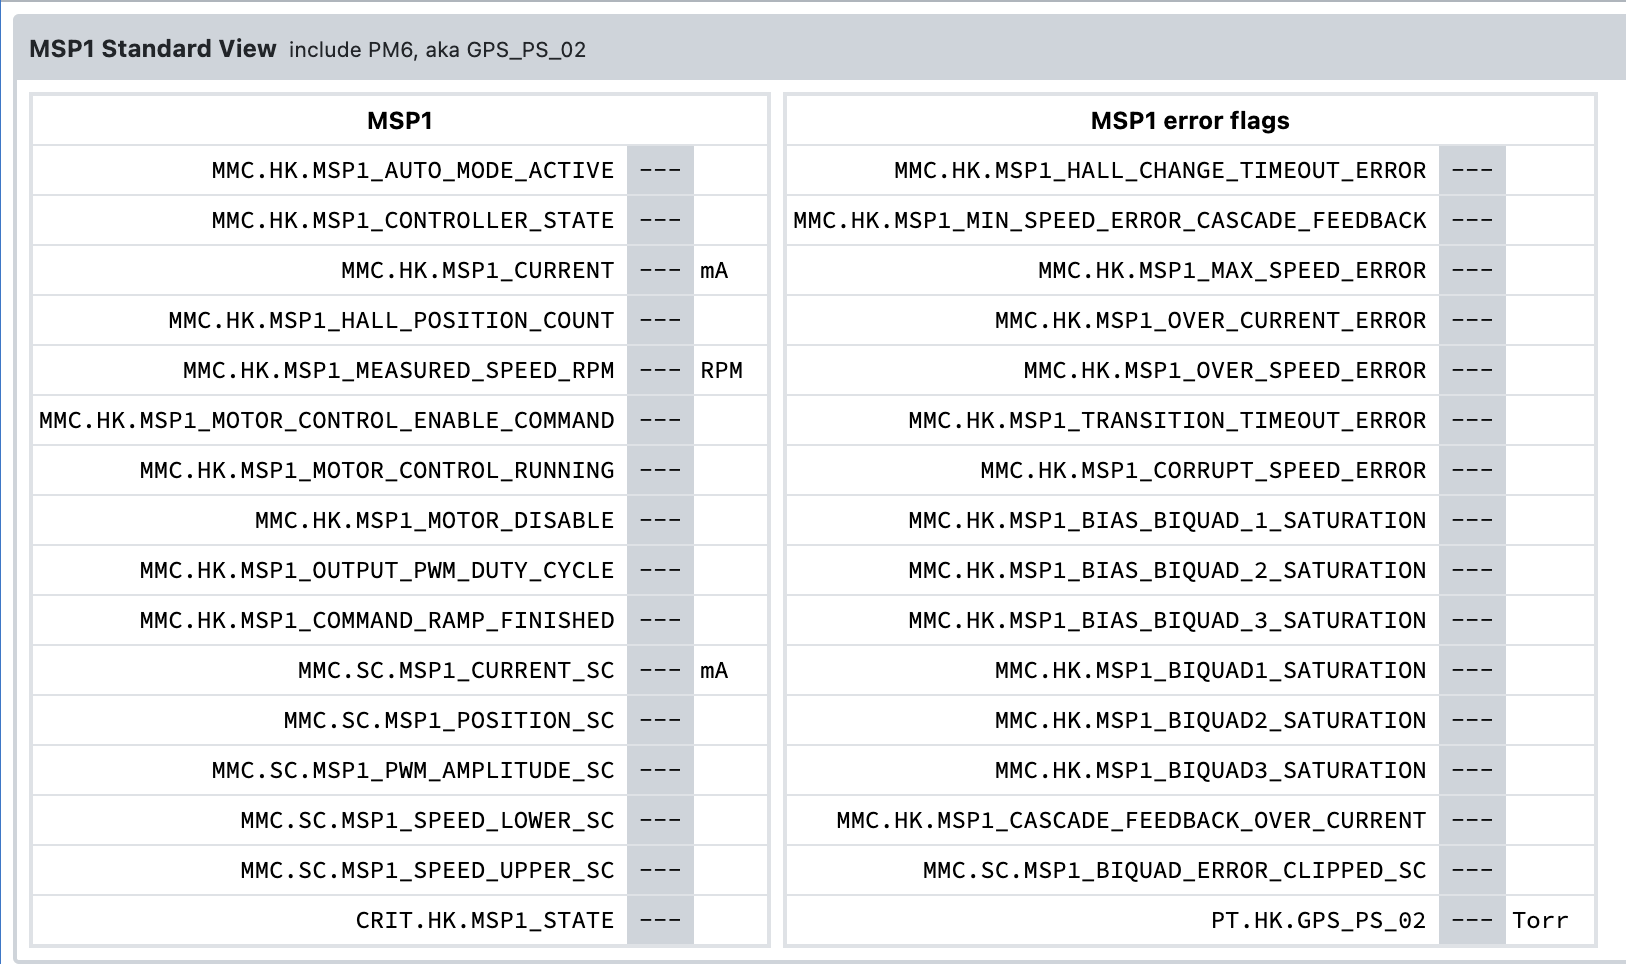Select the MMC.HK.MSP1_AUTO_MODE_ACTIVE parameter label
This screenshot has height=964, width=1626.
pyautogui.click(x=412, y=171)
